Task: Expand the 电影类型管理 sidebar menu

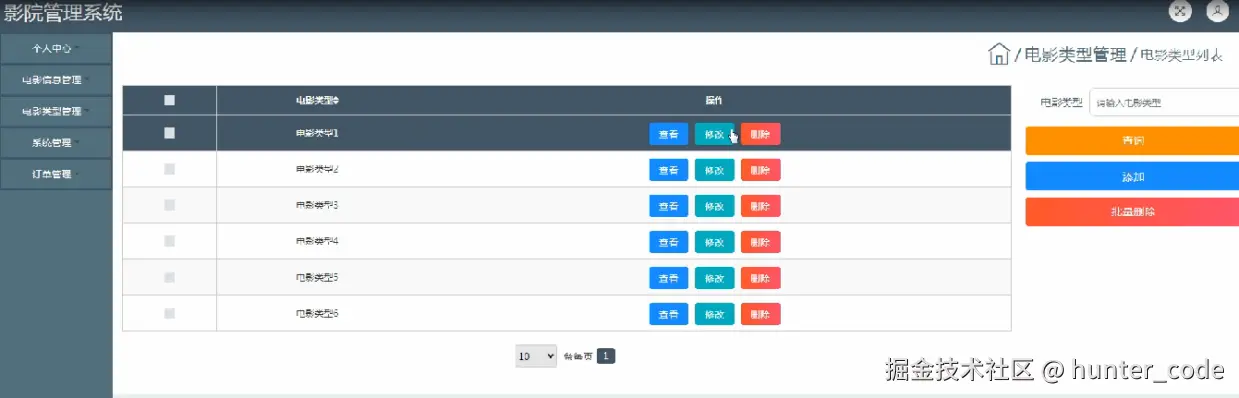Action: tap(56, 111)
